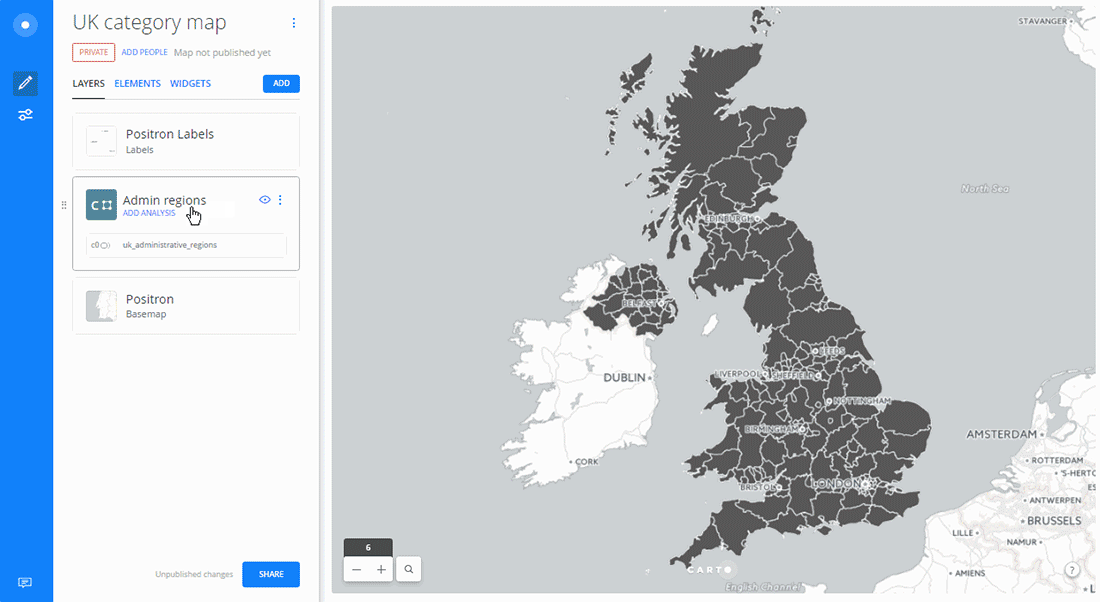
Task: Click the CARTO home circle icon top left
Action: click(x=25, y=25)
